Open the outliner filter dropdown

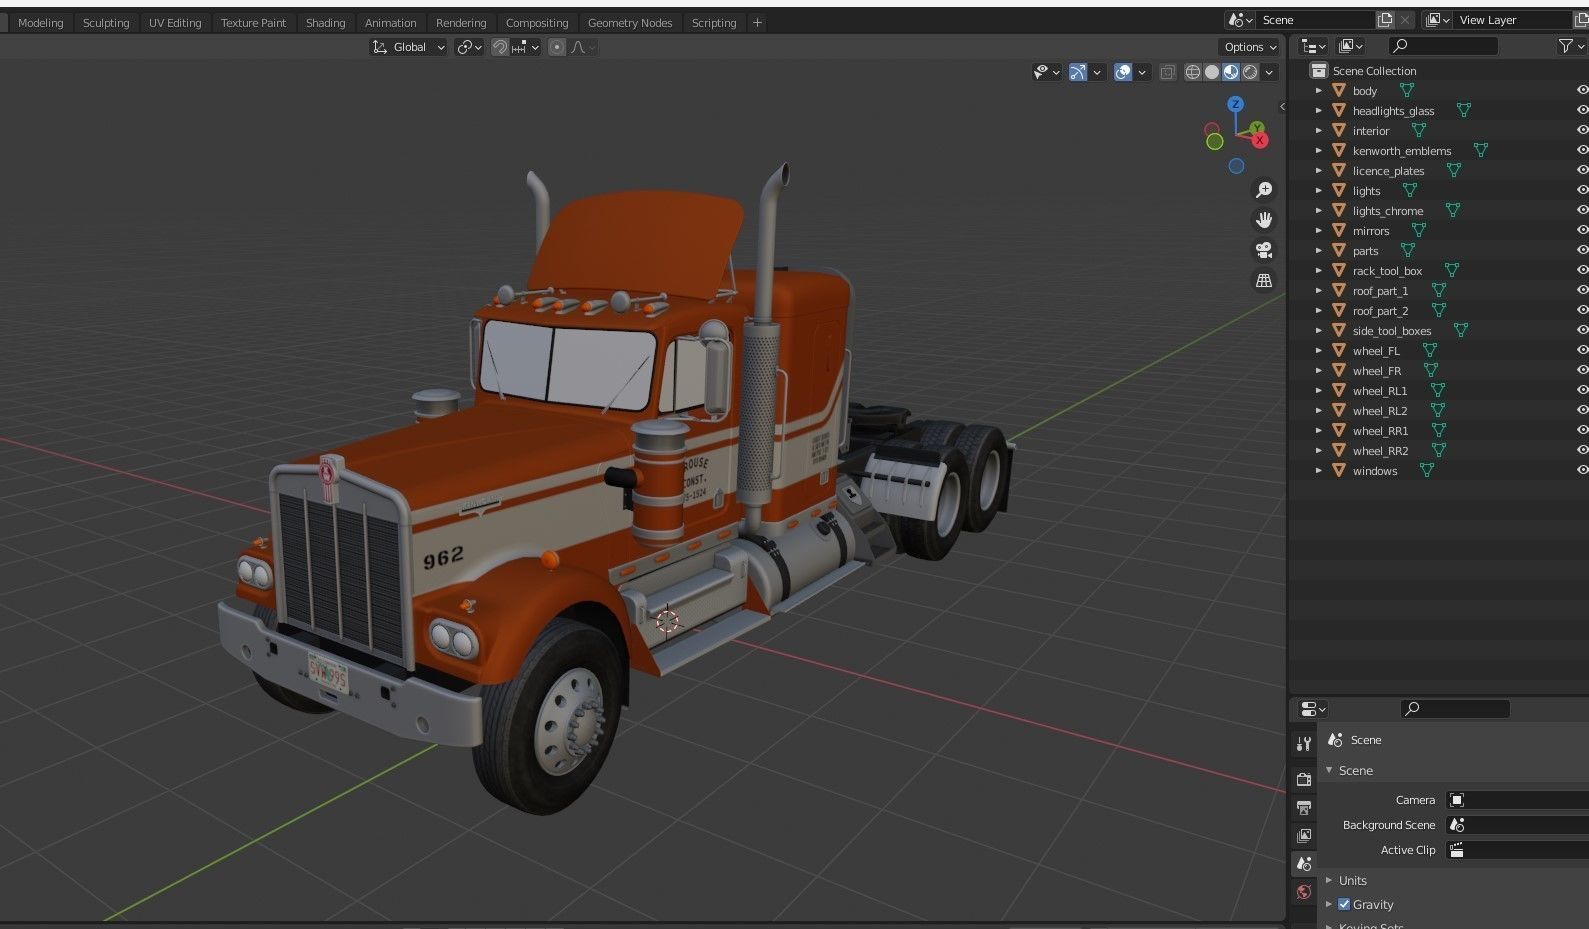[x=1572, y=46]
